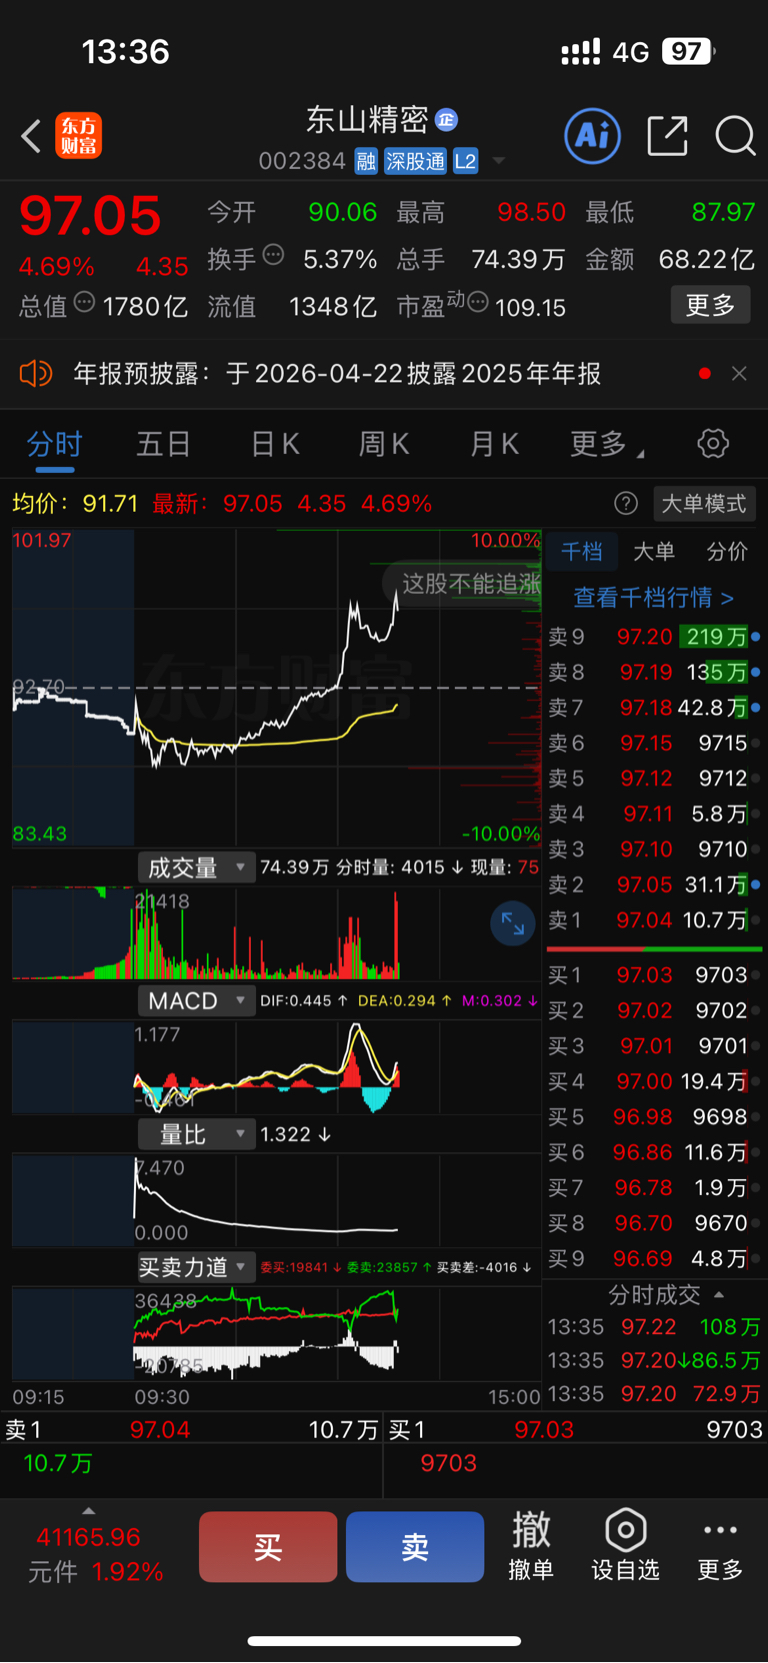Switch to the 五日 chart tab
Viewport: 768px width, 1663px height.
(163, 444)
